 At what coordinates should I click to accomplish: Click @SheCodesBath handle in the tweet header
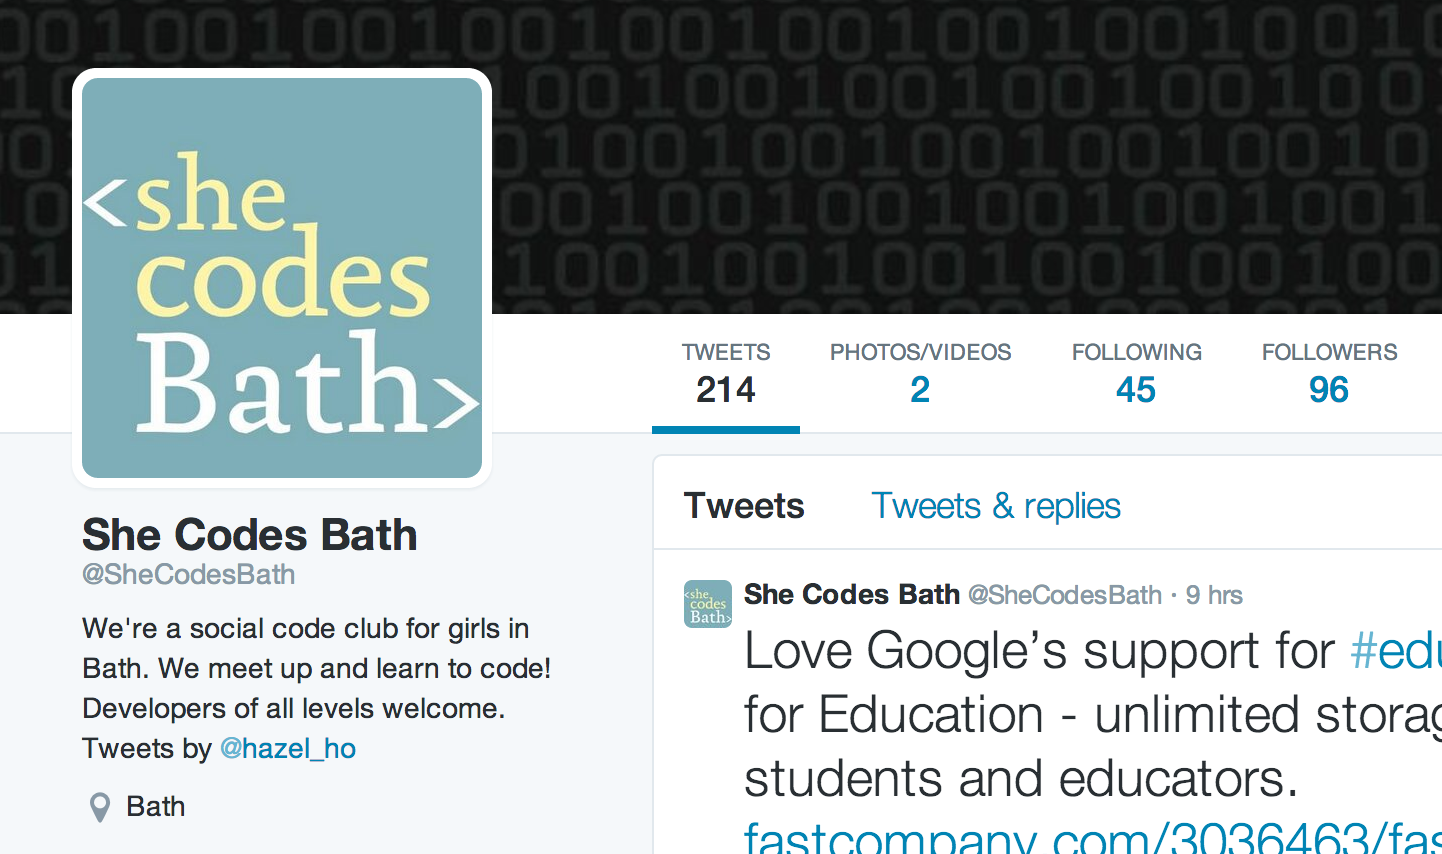point(1065,596)
